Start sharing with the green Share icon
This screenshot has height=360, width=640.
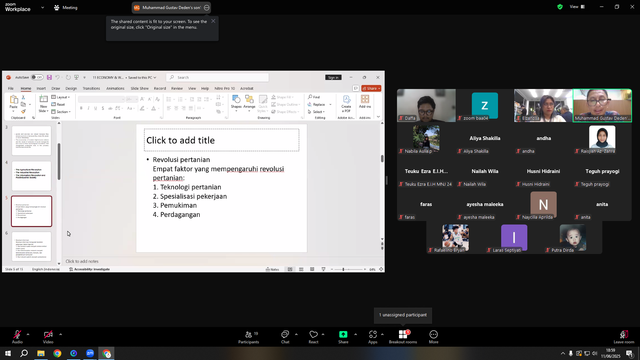pyautogui.click(x=343, y=334)
